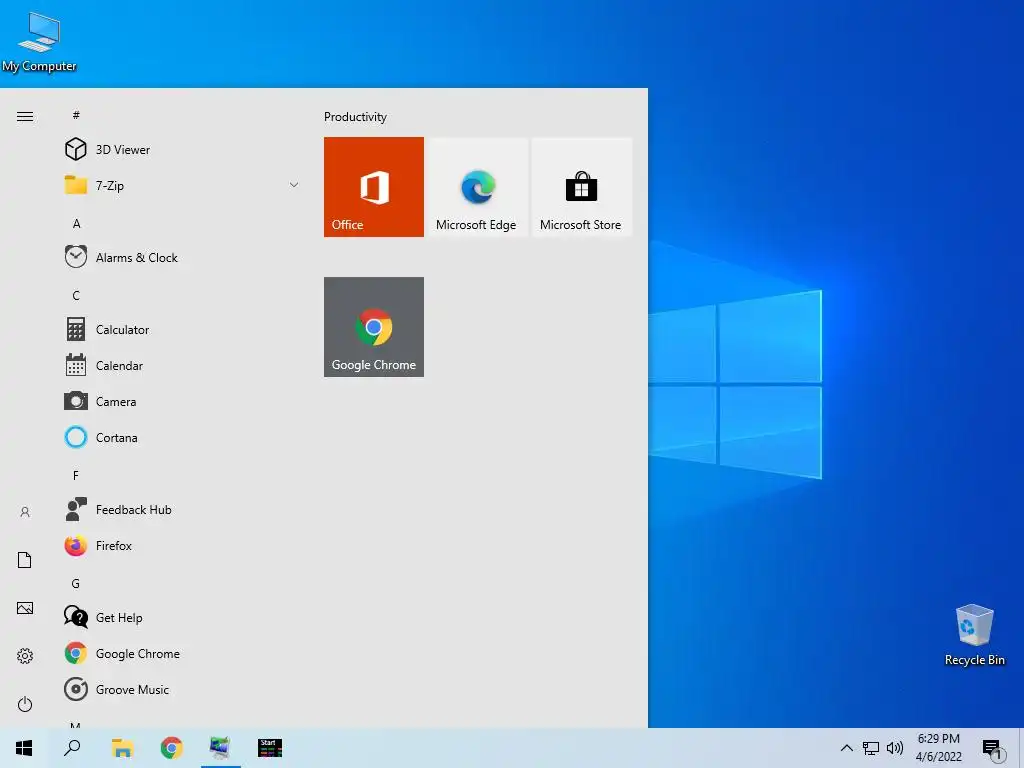Open Pictures from the Start sidebar
1024x768 pixels.
(x=25, y=608)
